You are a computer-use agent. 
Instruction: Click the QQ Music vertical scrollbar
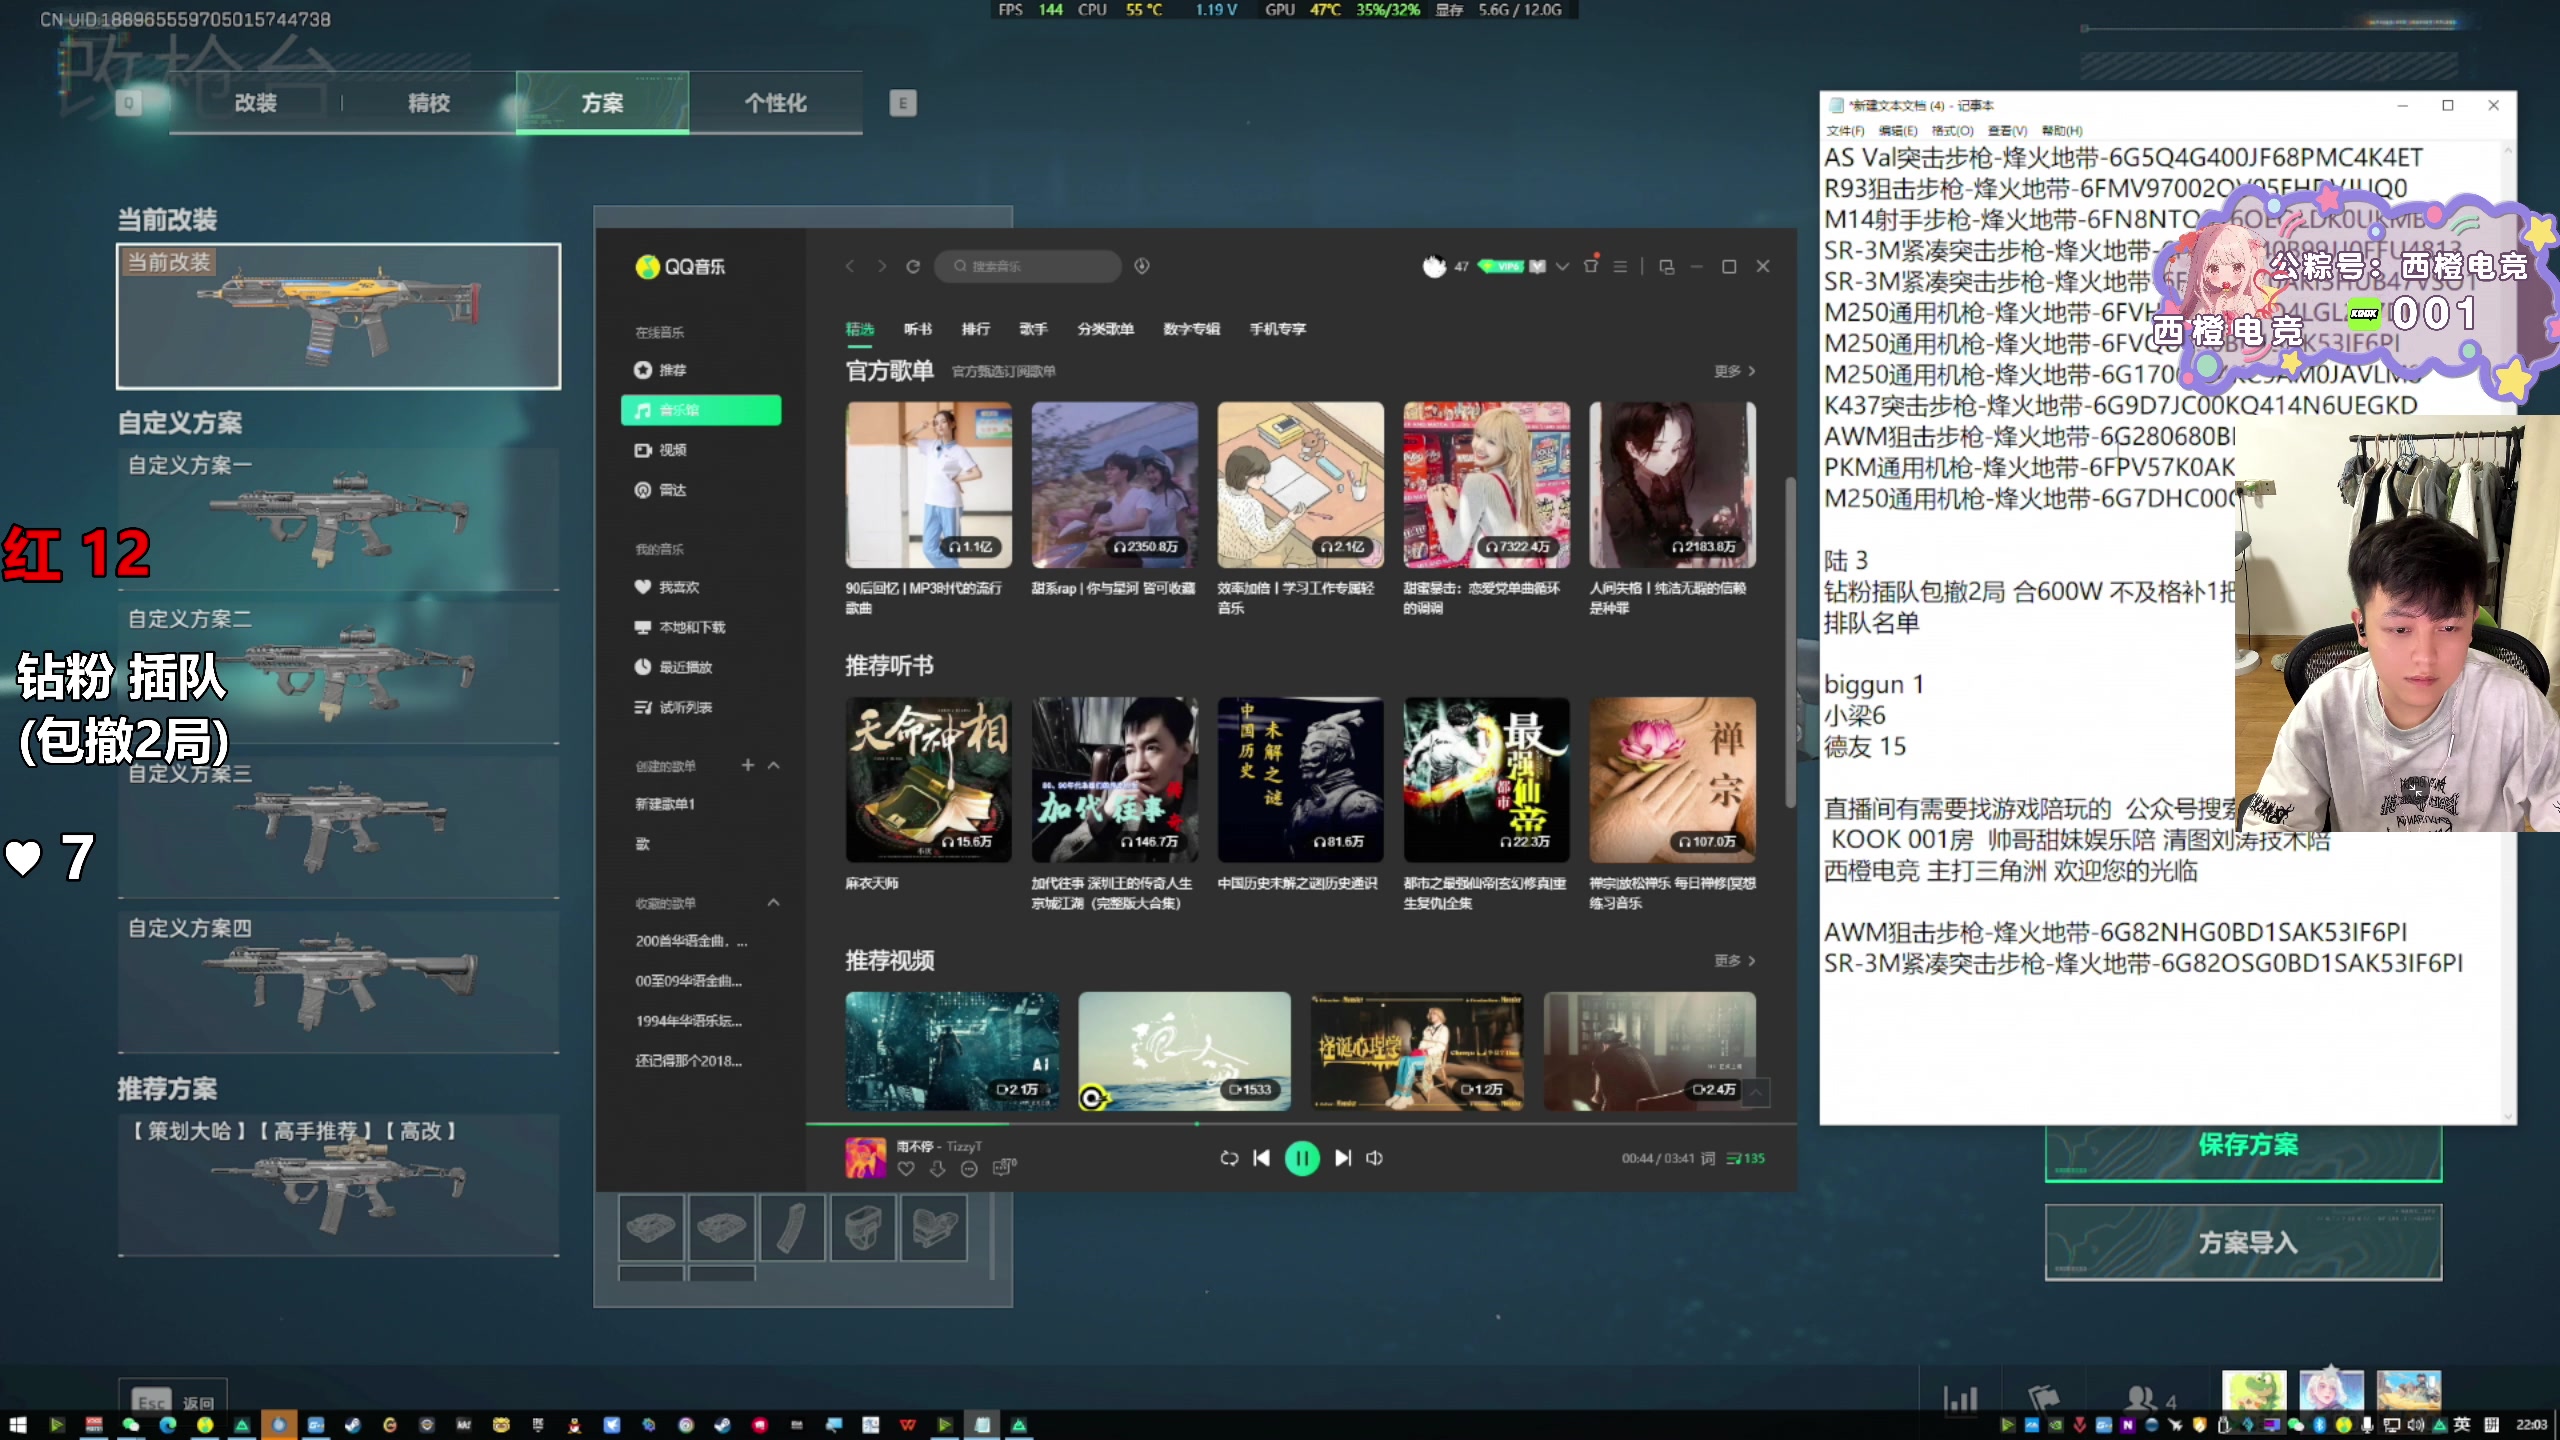click(1790, 642)
